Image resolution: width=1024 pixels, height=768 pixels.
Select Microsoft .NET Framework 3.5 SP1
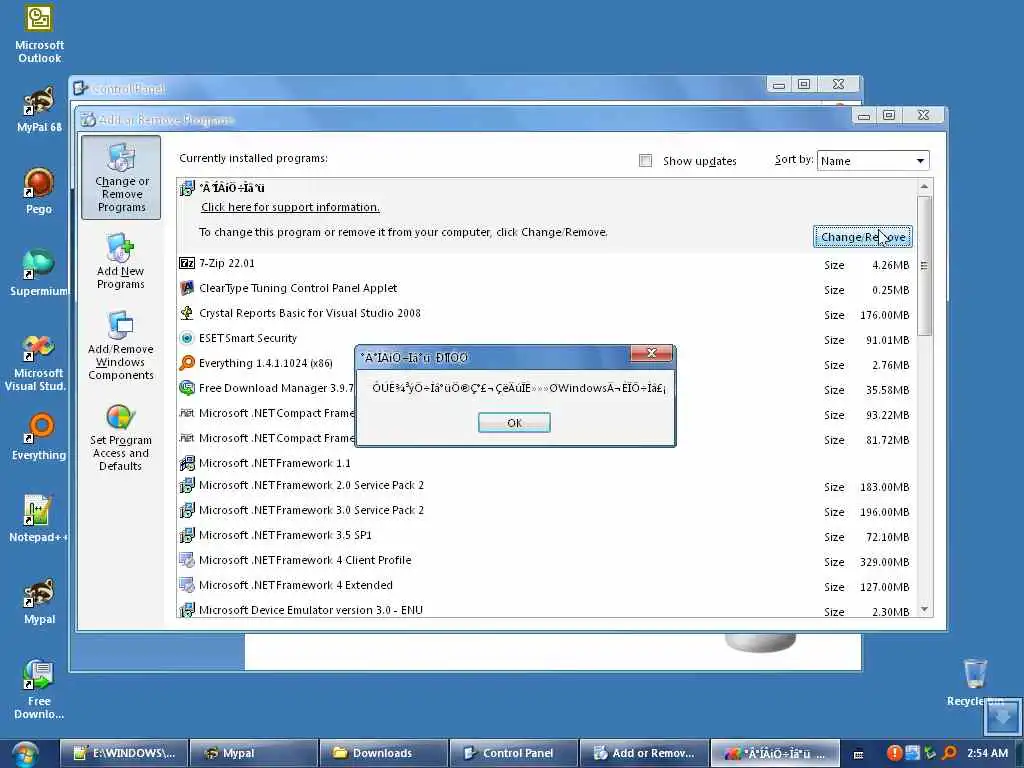546,536
